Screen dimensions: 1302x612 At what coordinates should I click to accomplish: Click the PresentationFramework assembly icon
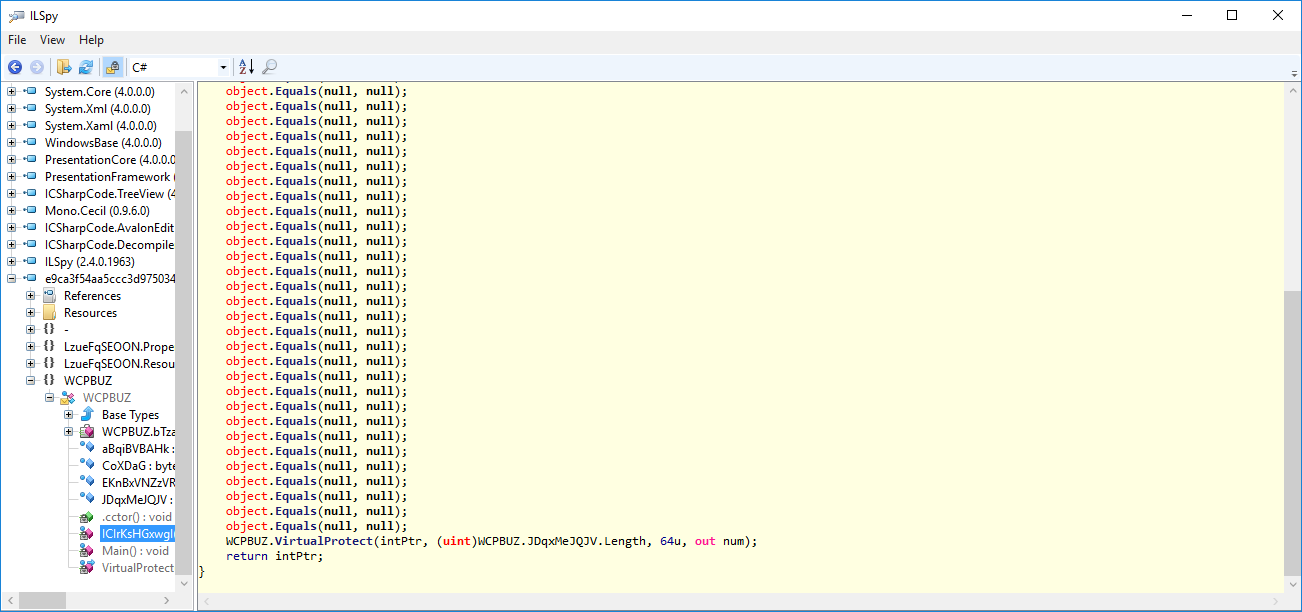pyautogui.click(x=30, y=177)
